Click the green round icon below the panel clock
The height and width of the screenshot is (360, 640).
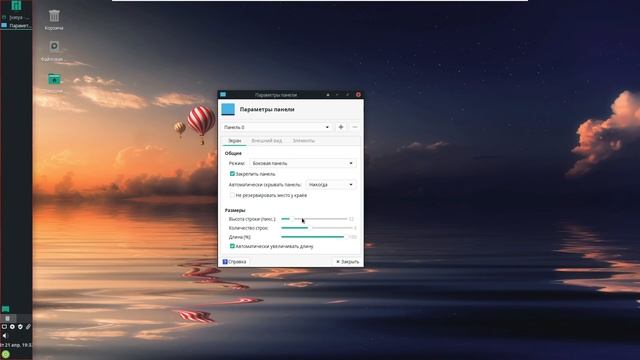coord(6,354)
